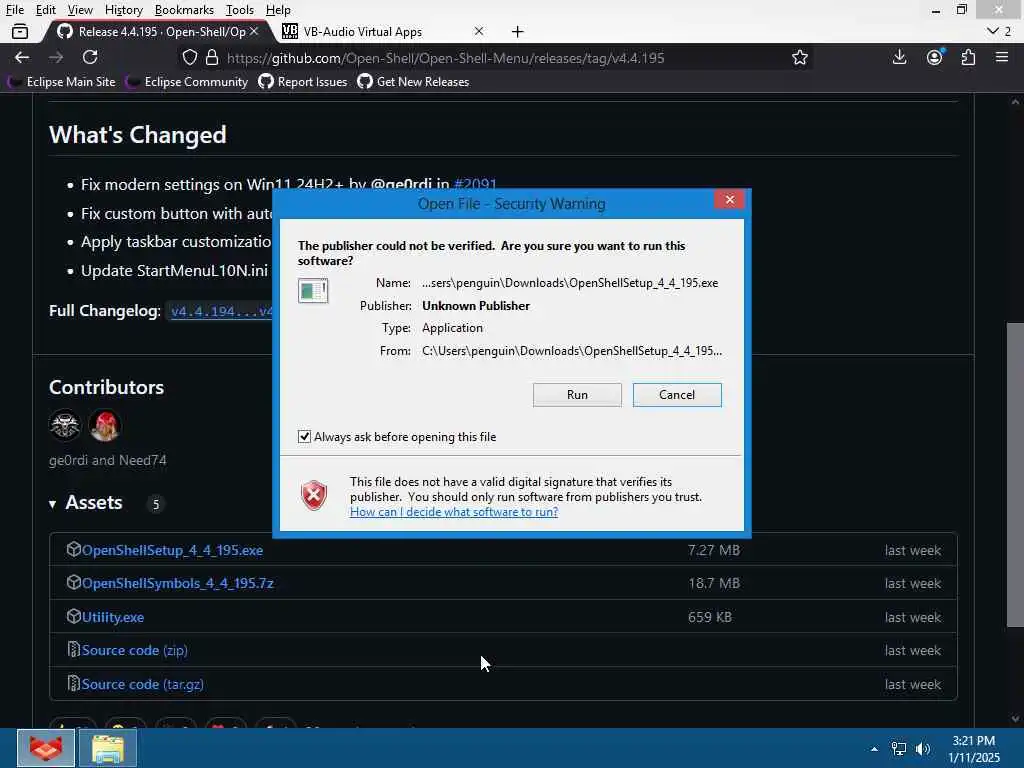The height and width of the screenshot is (768, 1024).
Task: Bookmark this page with the star icon
Action: tap(799, 57)
